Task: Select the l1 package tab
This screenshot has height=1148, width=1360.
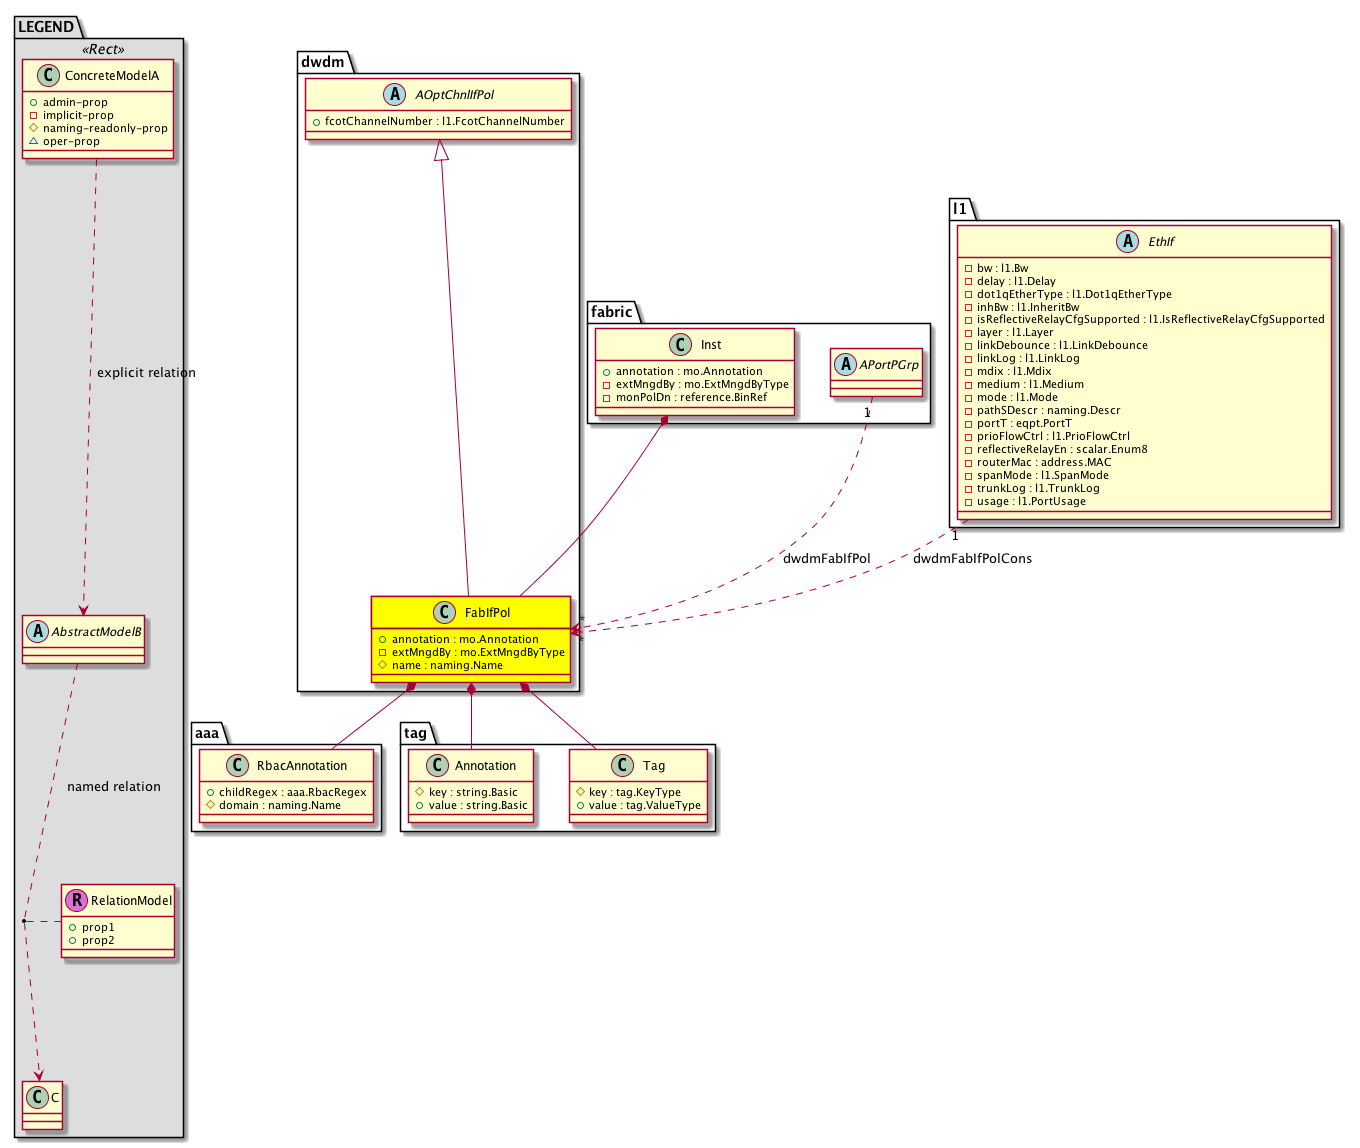Action: point(959,209)
